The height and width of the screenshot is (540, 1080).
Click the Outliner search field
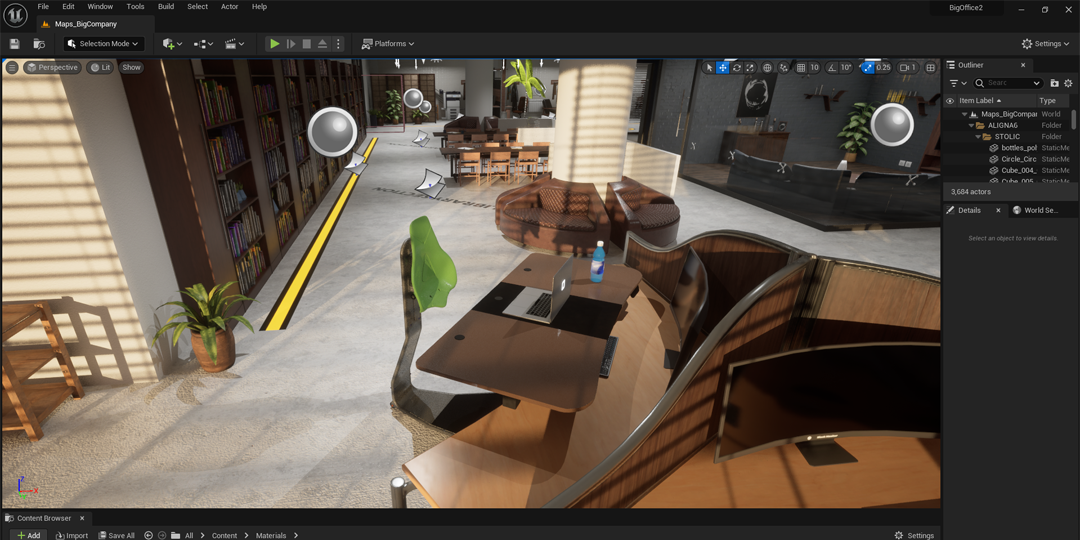1009,83
